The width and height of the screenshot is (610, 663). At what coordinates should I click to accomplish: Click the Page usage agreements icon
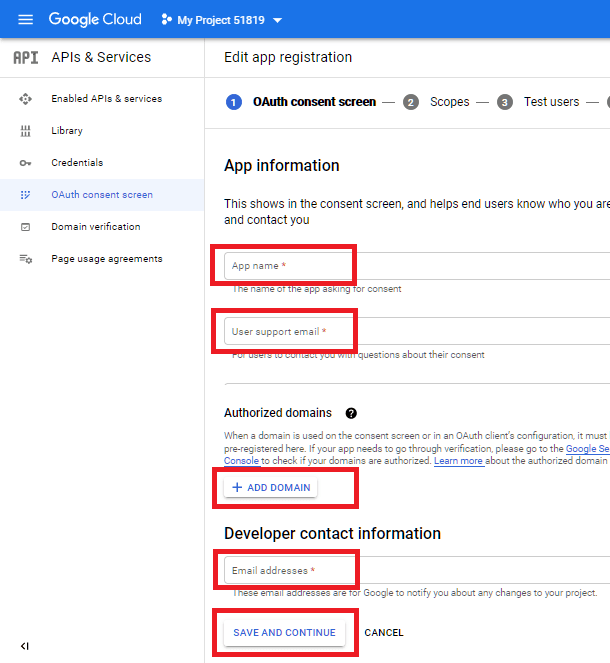[x=25, y=259]
